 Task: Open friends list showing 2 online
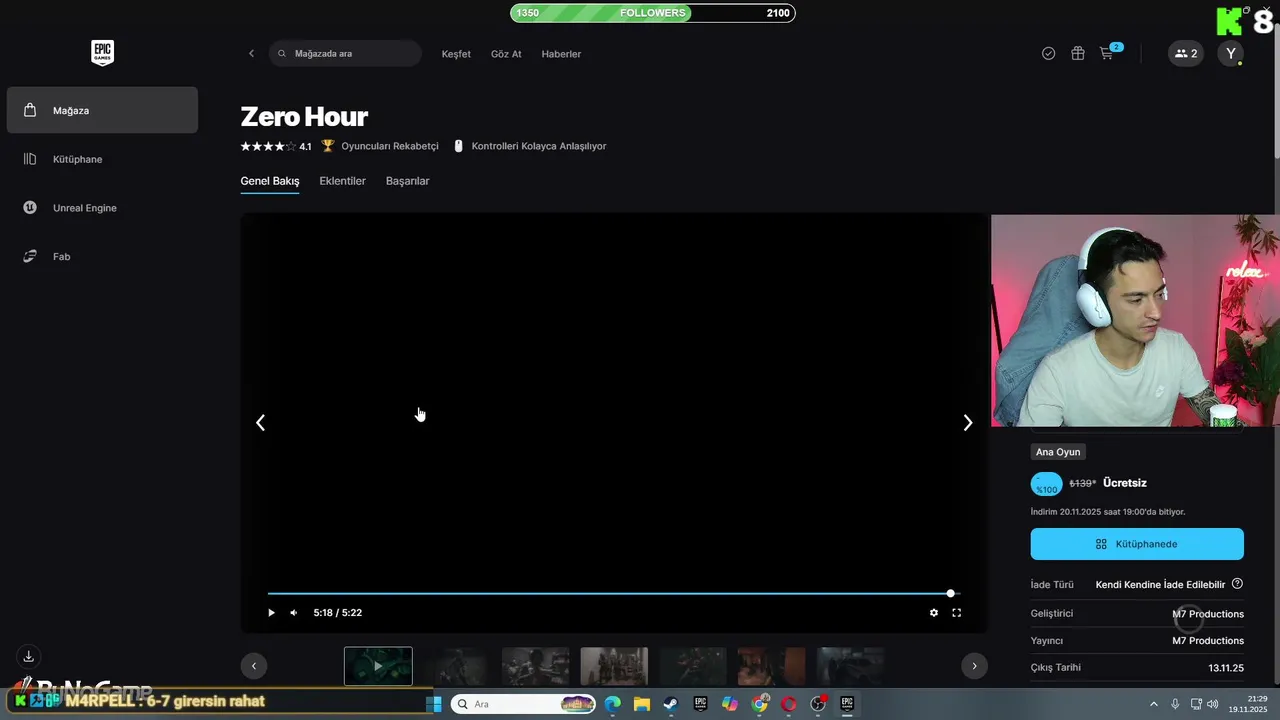[x=1186, y=54]
